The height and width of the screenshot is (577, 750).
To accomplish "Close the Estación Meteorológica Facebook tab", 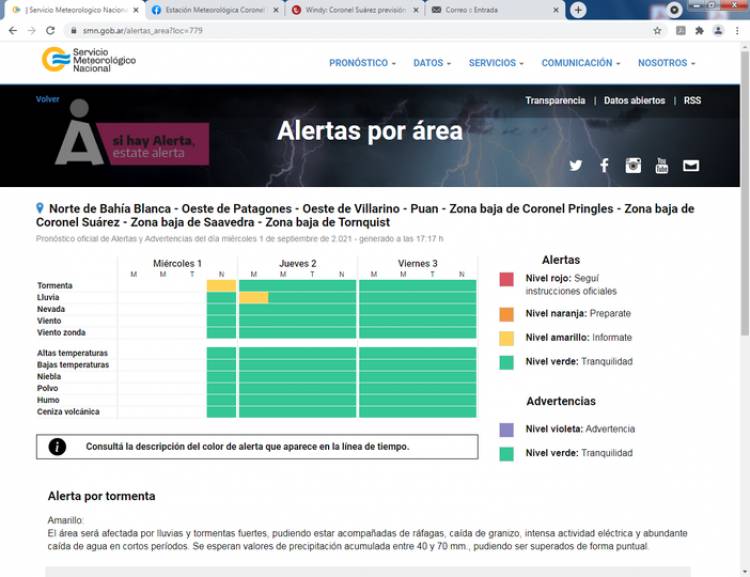I will point(276,10).
